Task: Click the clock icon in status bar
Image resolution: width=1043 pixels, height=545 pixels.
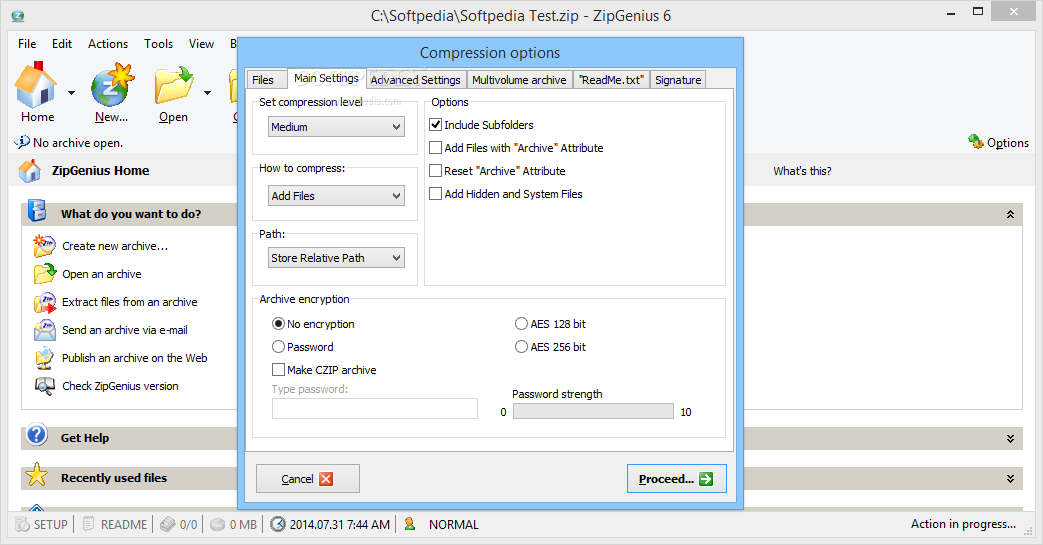Action: point(278,524)
